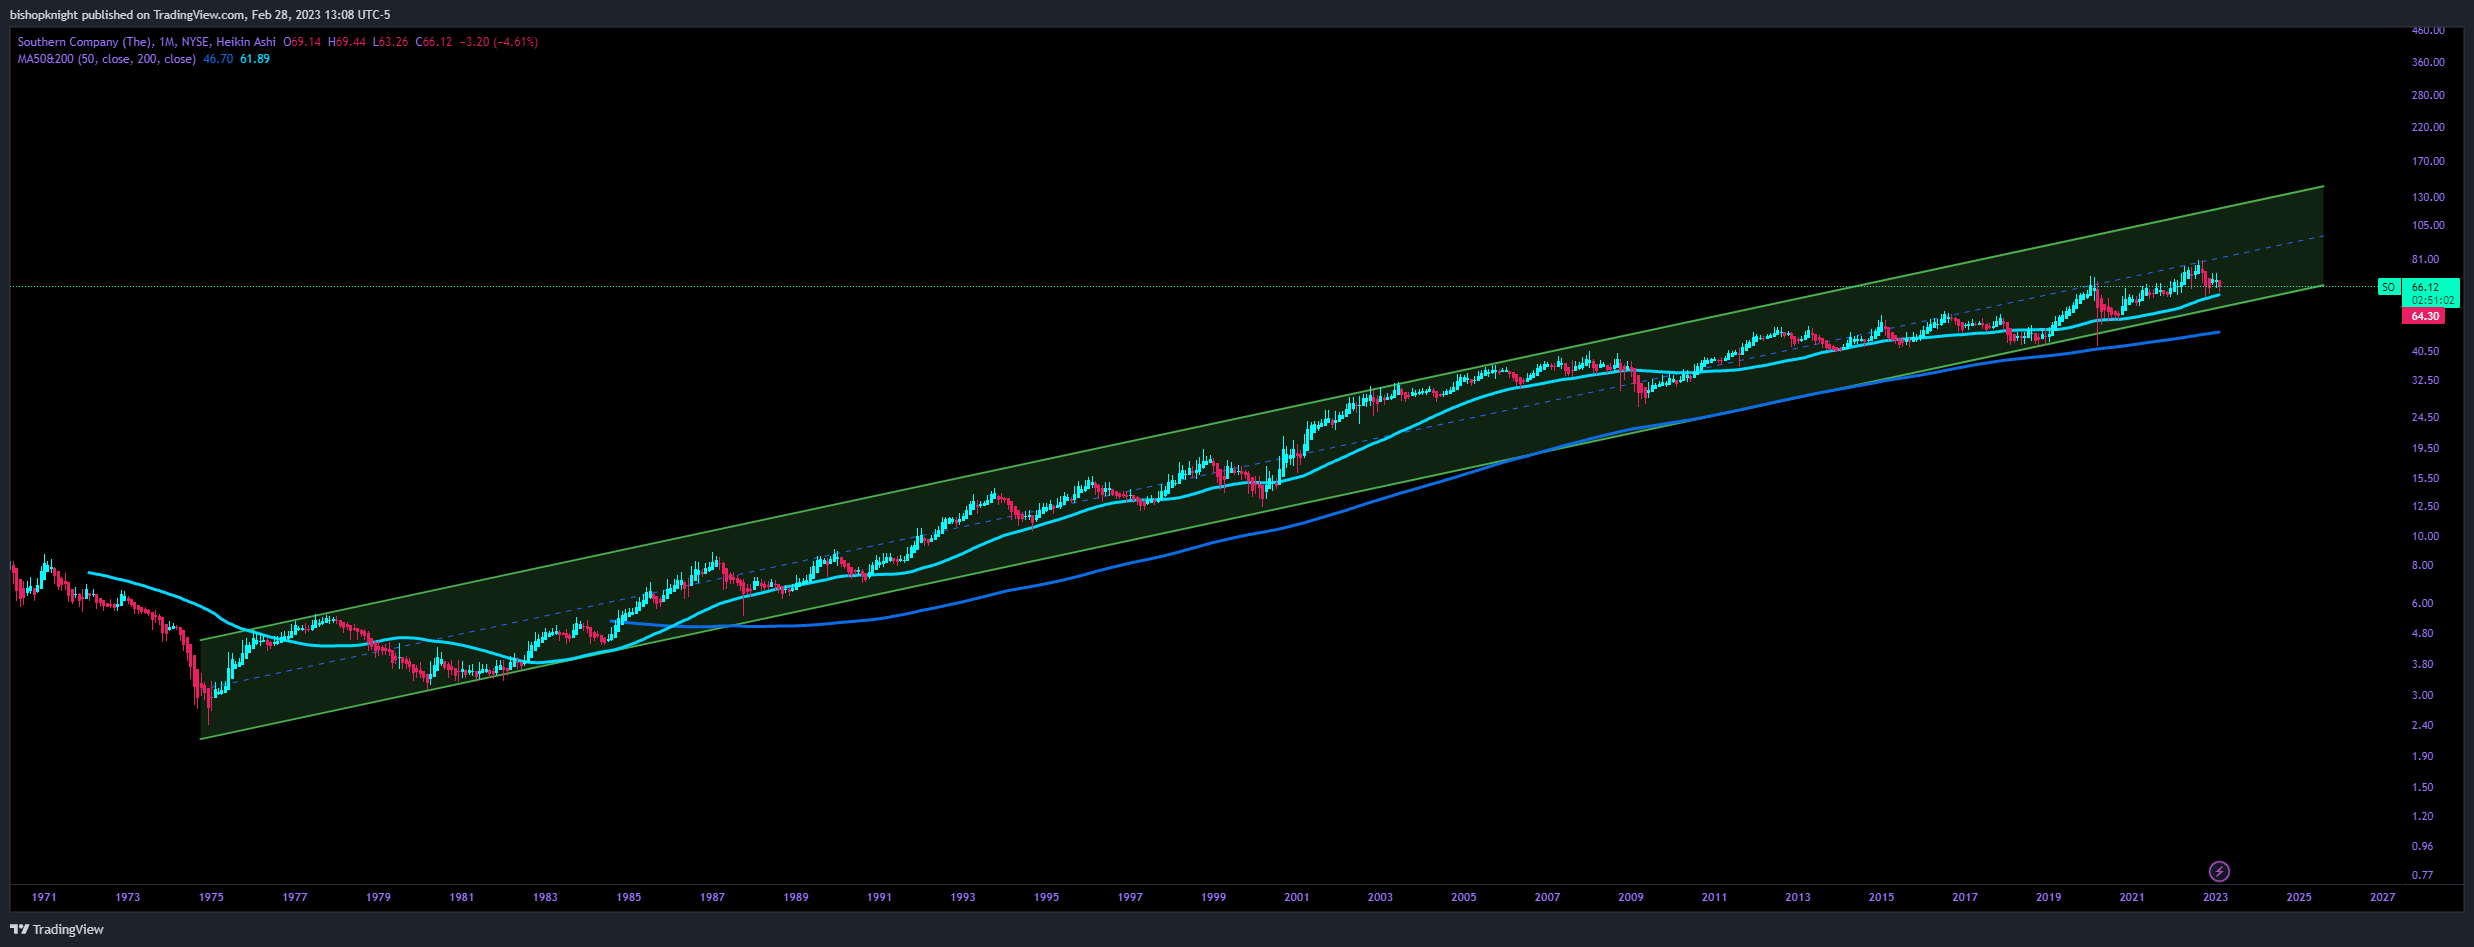2474x947 pixels.
Task: Click the 2003 year label
Action: point(1380,897)
